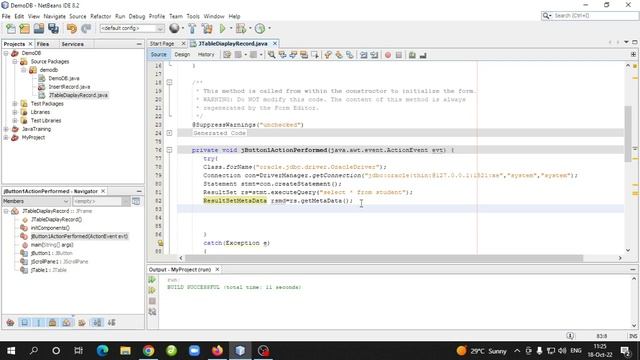This screenshot has height=360, width=640.
Task: Click the globe browser icon in toolbar
Action: (174, 28)
